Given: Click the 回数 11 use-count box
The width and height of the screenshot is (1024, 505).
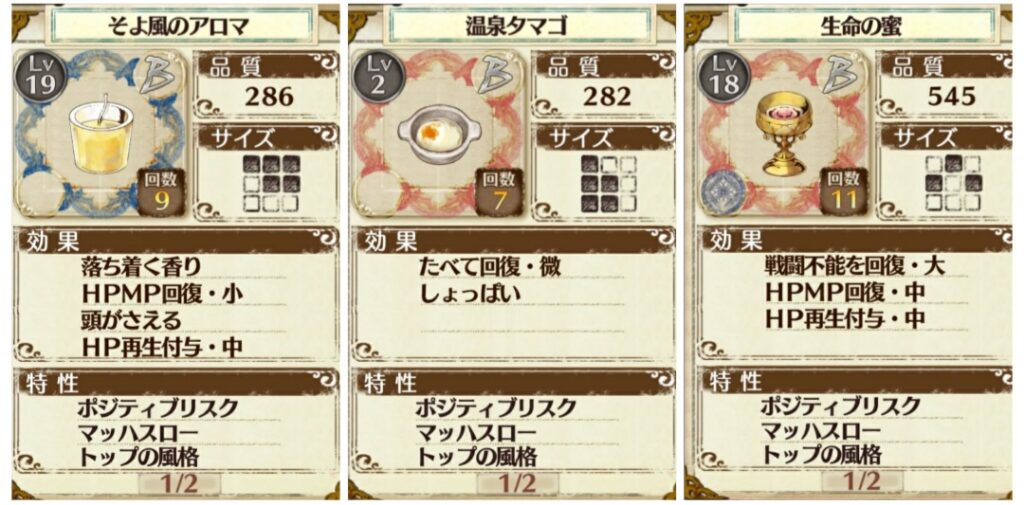Looking at the screenshot, I should (843, 191).
